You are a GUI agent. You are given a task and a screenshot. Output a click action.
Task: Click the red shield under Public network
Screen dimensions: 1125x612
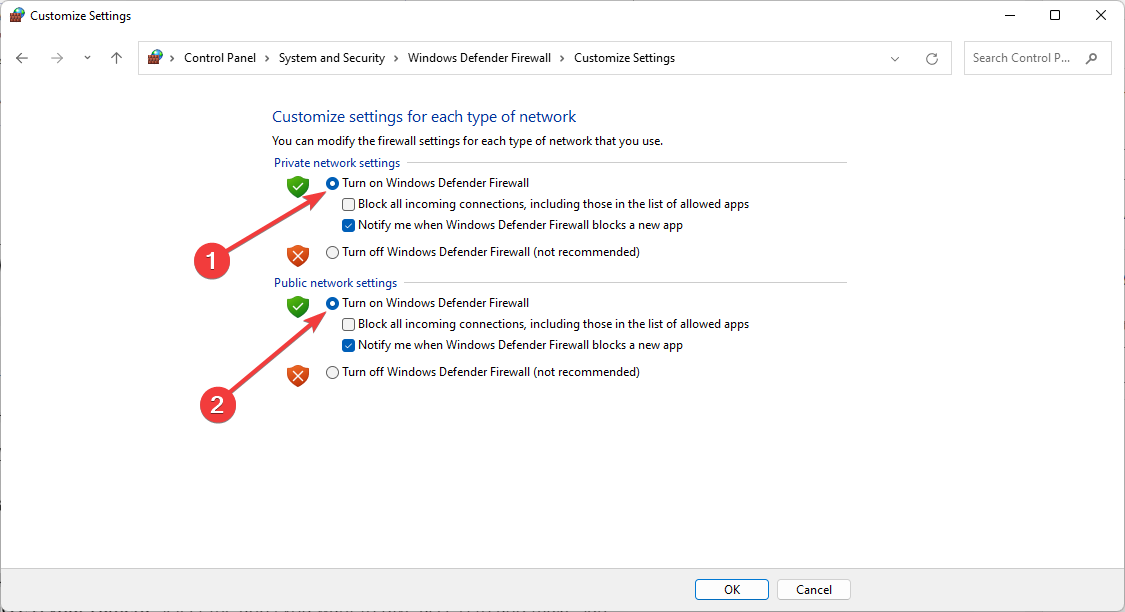coord(298,375)
